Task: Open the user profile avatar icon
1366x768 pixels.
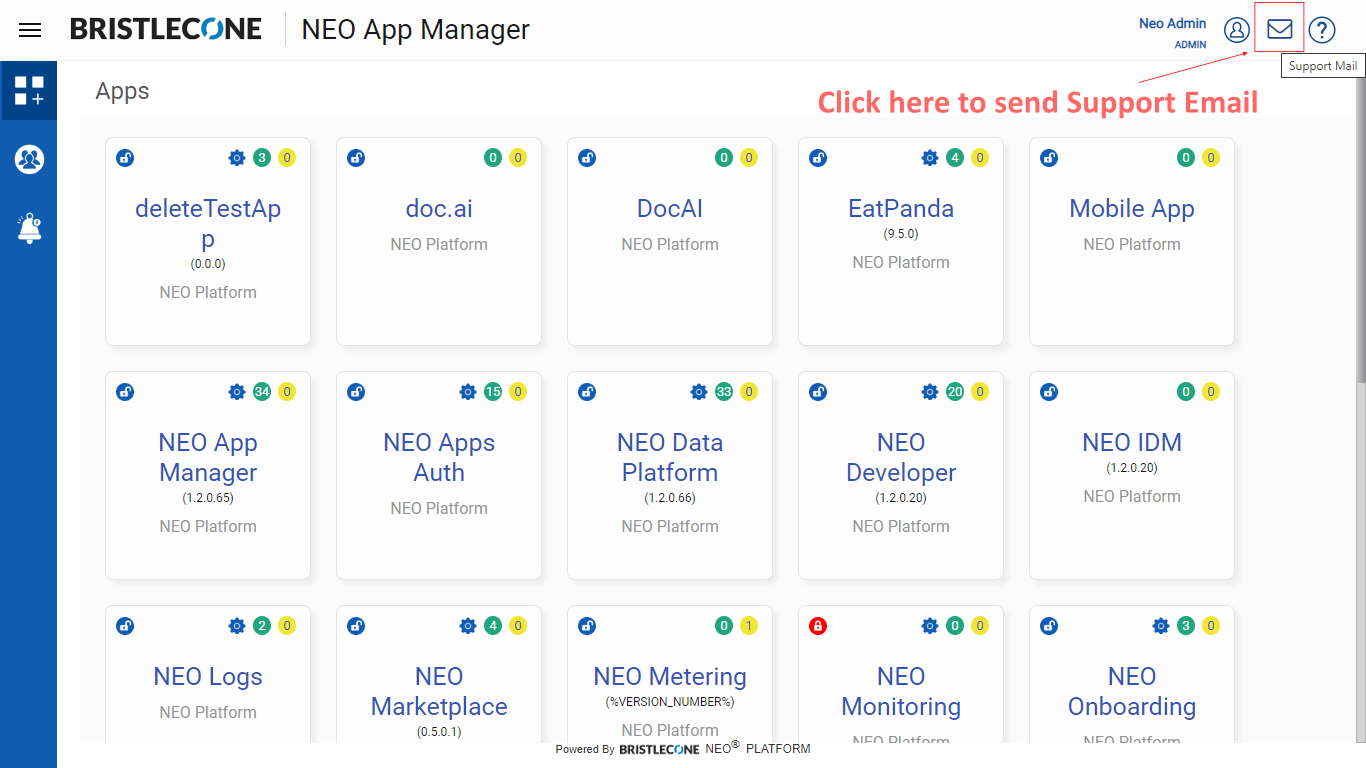Action: coord(1237,30)
